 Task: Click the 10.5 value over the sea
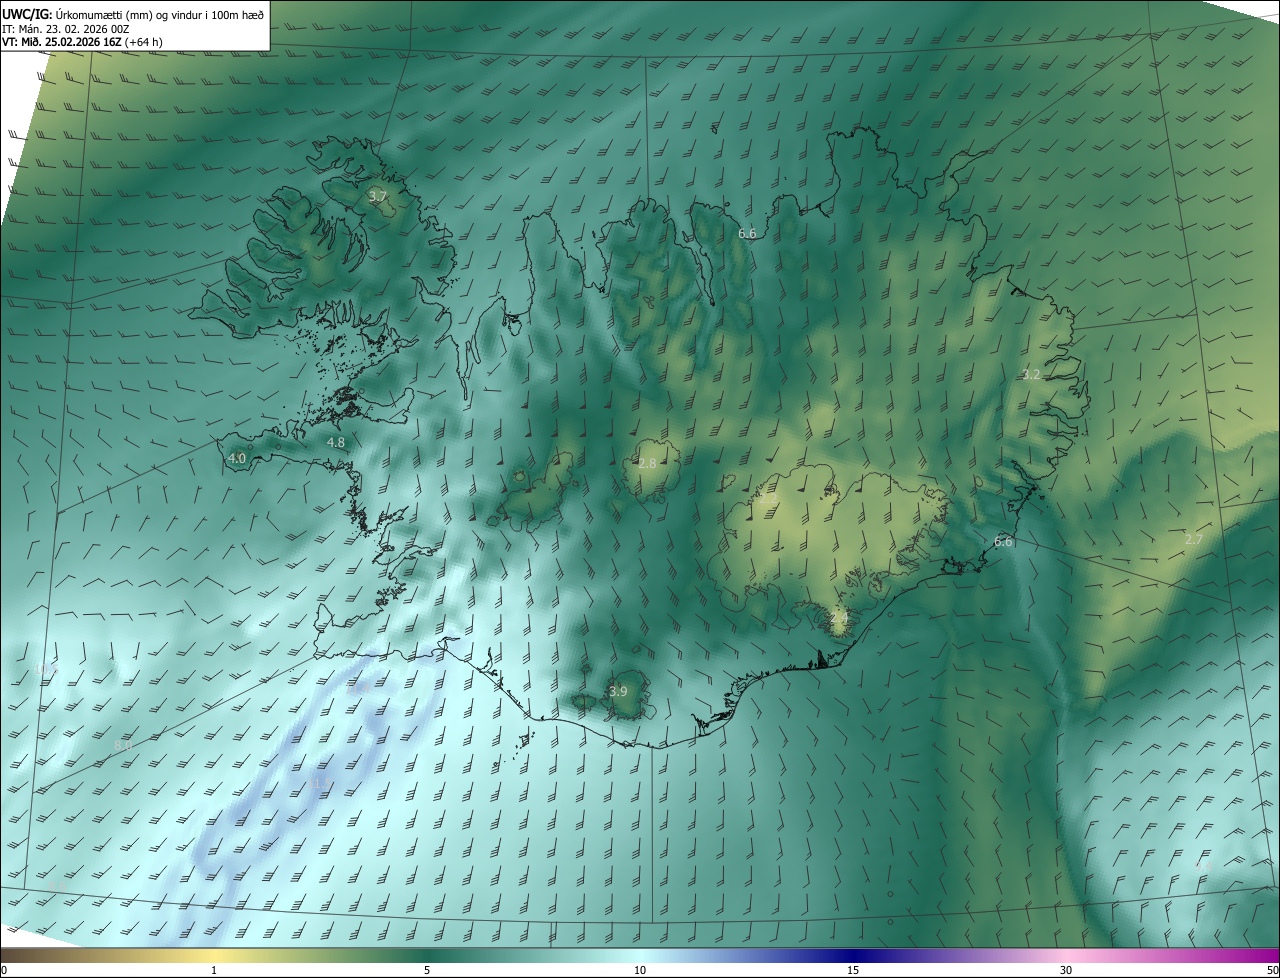tap(46, 670)
